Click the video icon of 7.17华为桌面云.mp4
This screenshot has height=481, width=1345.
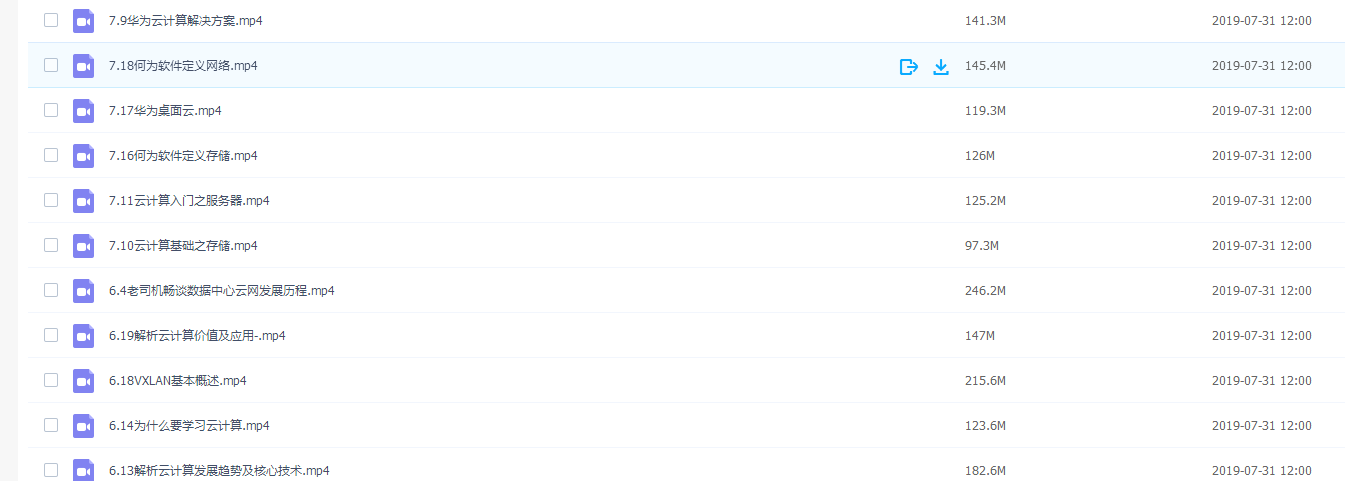(x=84, y=111)
